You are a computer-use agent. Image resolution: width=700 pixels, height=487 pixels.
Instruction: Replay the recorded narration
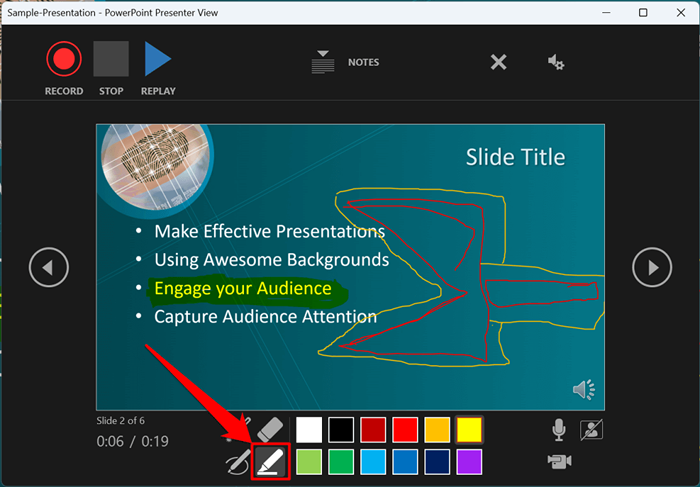pos(158,59)
